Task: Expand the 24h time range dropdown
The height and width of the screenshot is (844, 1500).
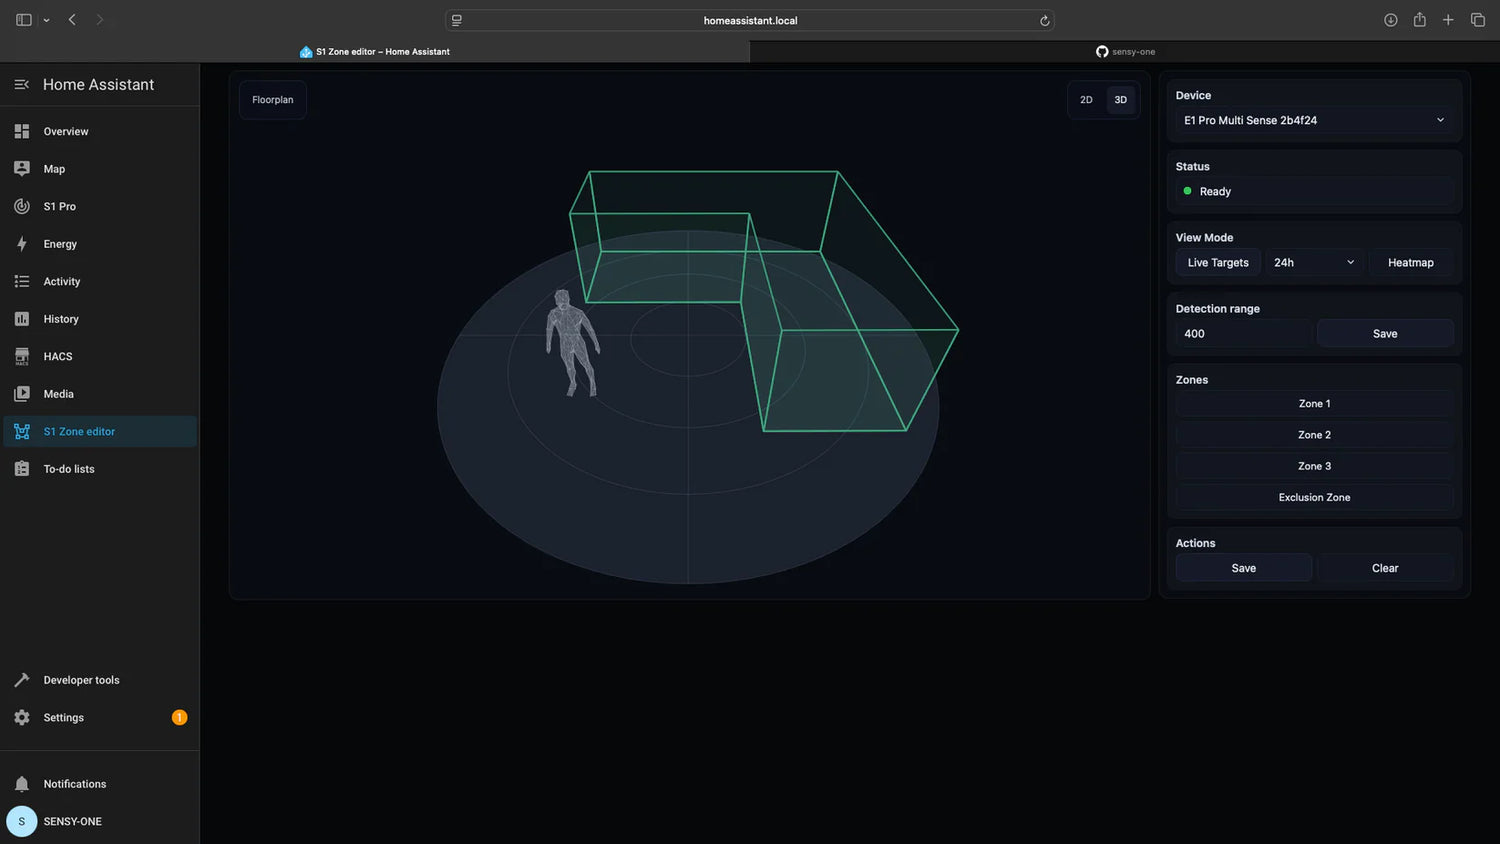Action: 1313,263
